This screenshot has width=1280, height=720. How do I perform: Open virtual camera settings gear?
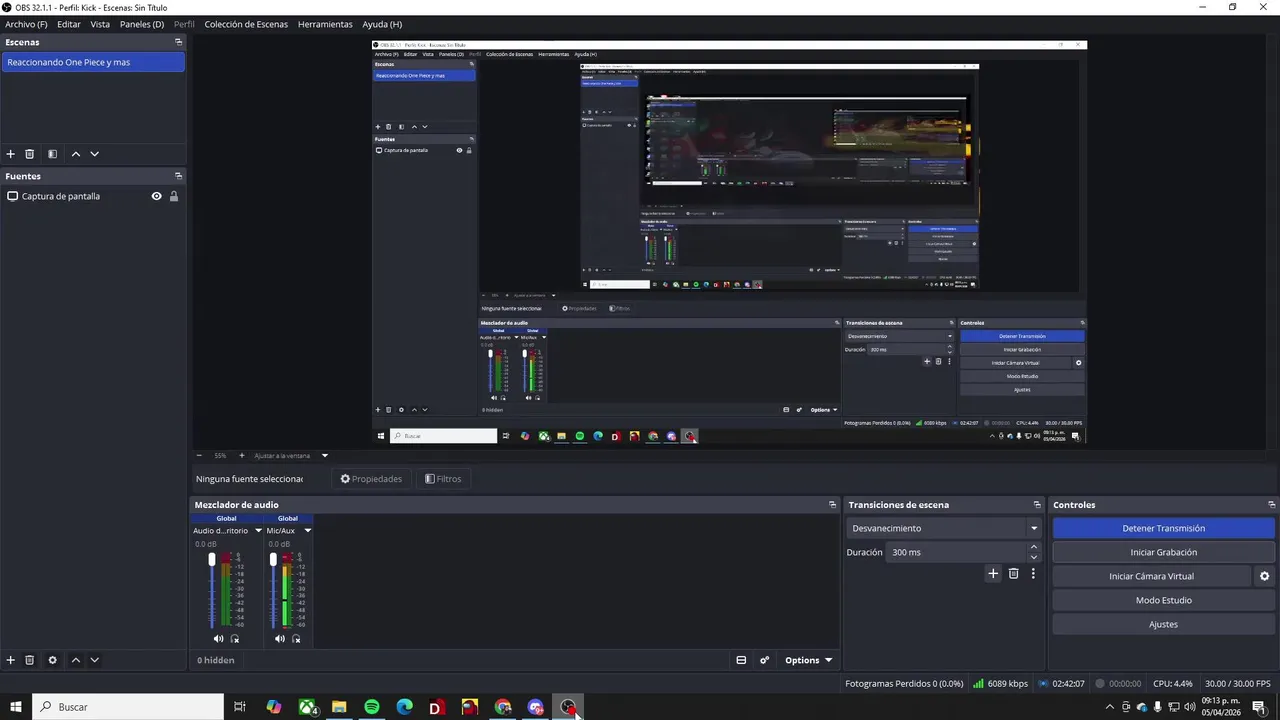[x=1264, y=576]
